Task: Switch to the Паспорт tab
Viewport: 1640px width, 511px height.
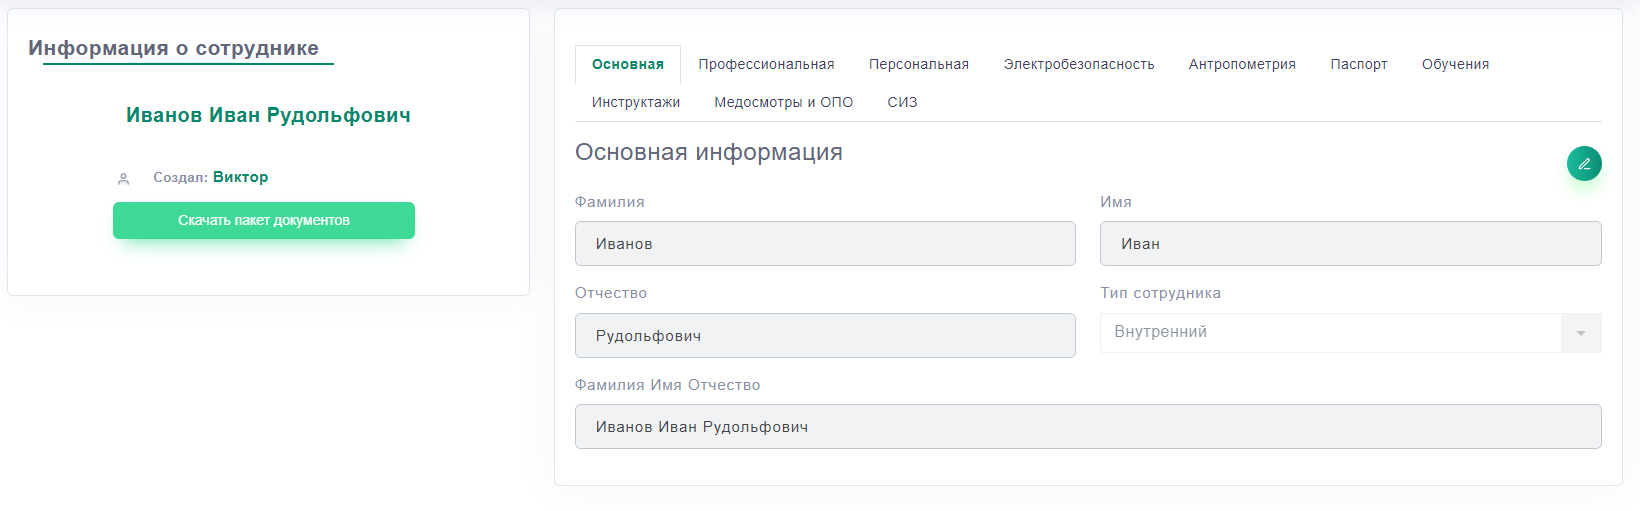Action: (x=1358, y=64)
